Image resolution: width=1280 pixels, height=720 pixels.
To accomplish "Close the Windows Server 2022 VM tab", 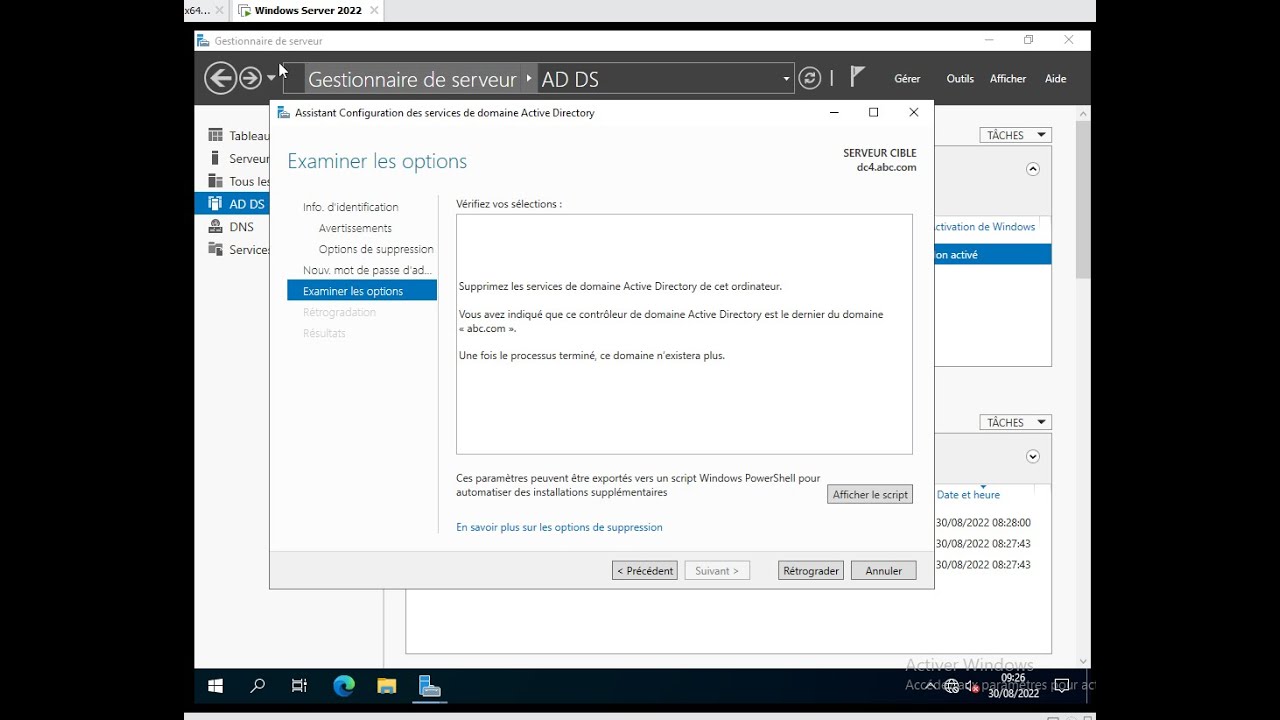I will [374, 10].
